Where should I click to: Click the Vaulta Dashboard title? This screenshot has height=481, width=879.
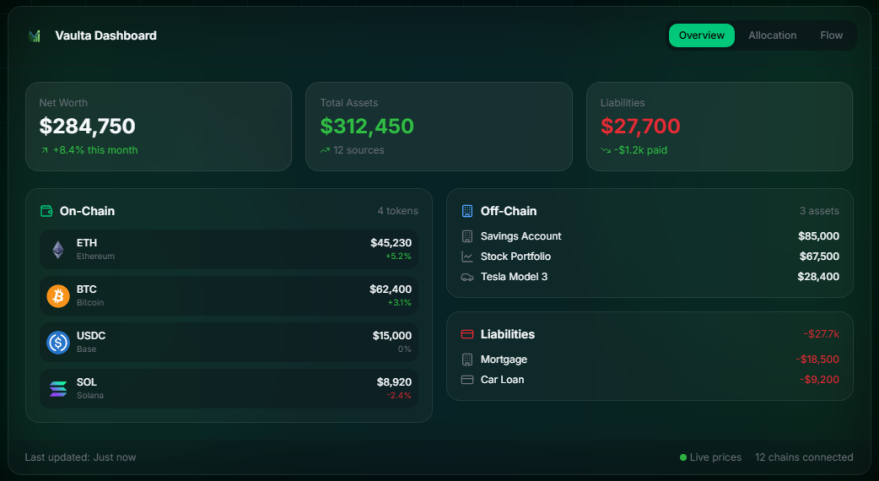point(106,36)
